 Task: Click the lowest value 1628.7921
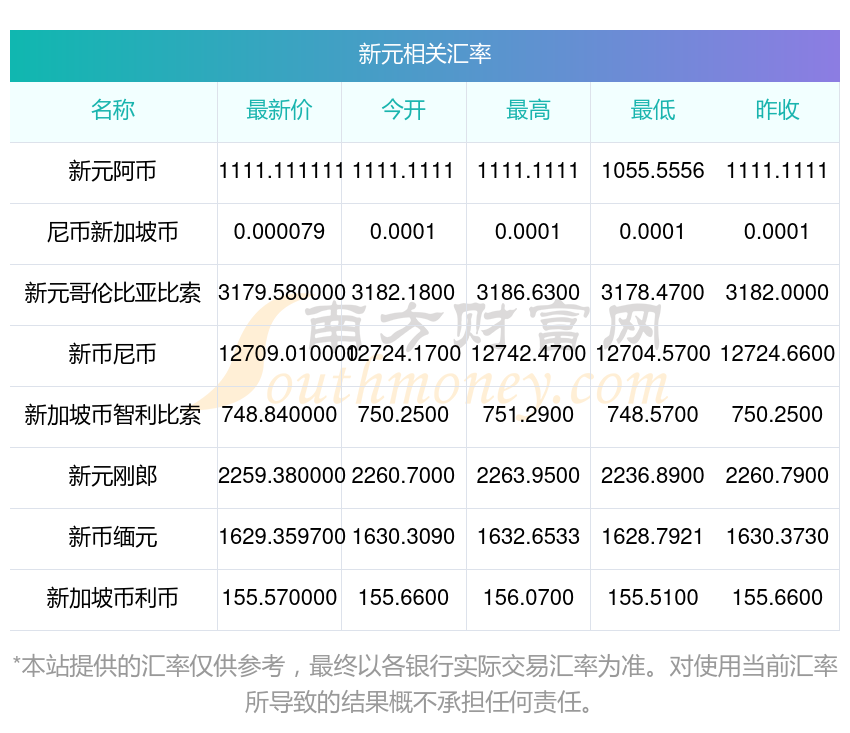[x=653, y=537]
